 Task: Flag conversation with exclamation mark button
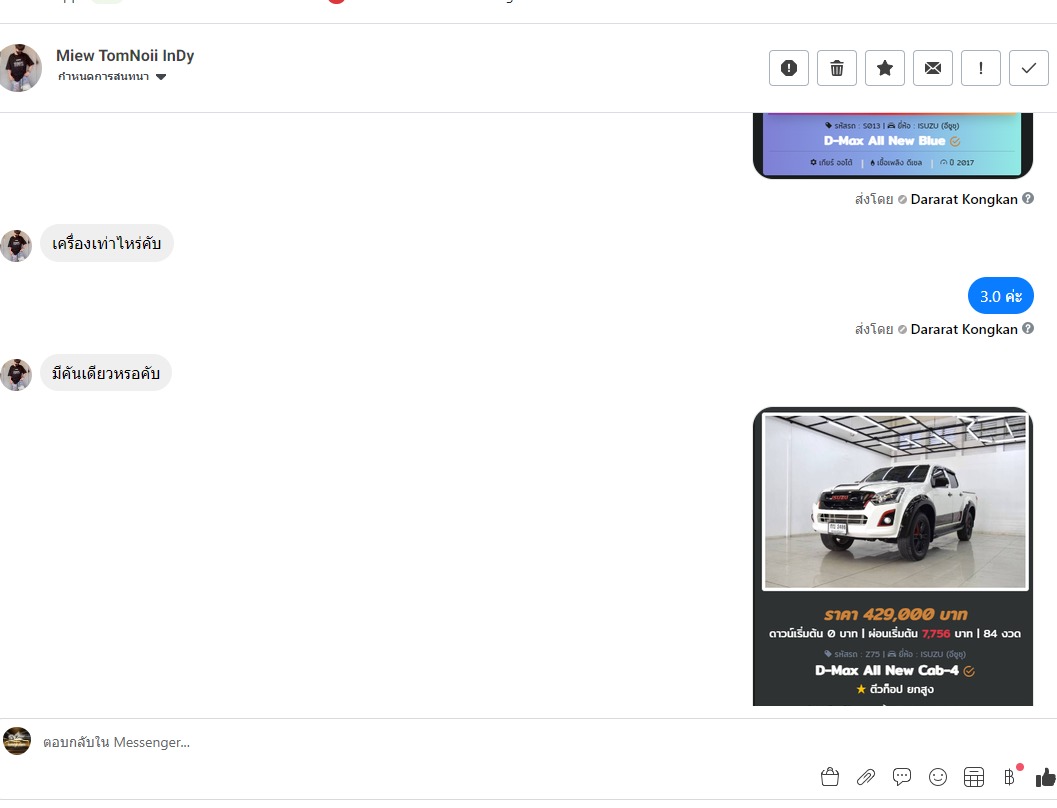click(981, 68)
